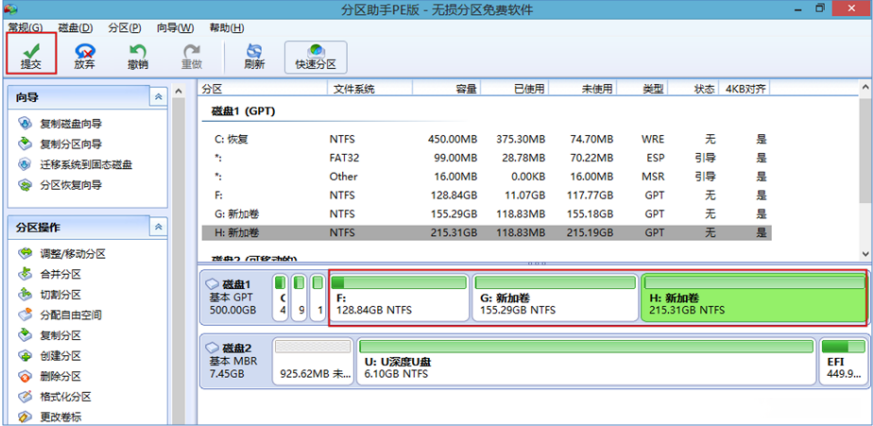The width and height of the screenshot is (873, 426).
Task: Collapse the 向导 panel with its chevron
Action: [158, 97]
